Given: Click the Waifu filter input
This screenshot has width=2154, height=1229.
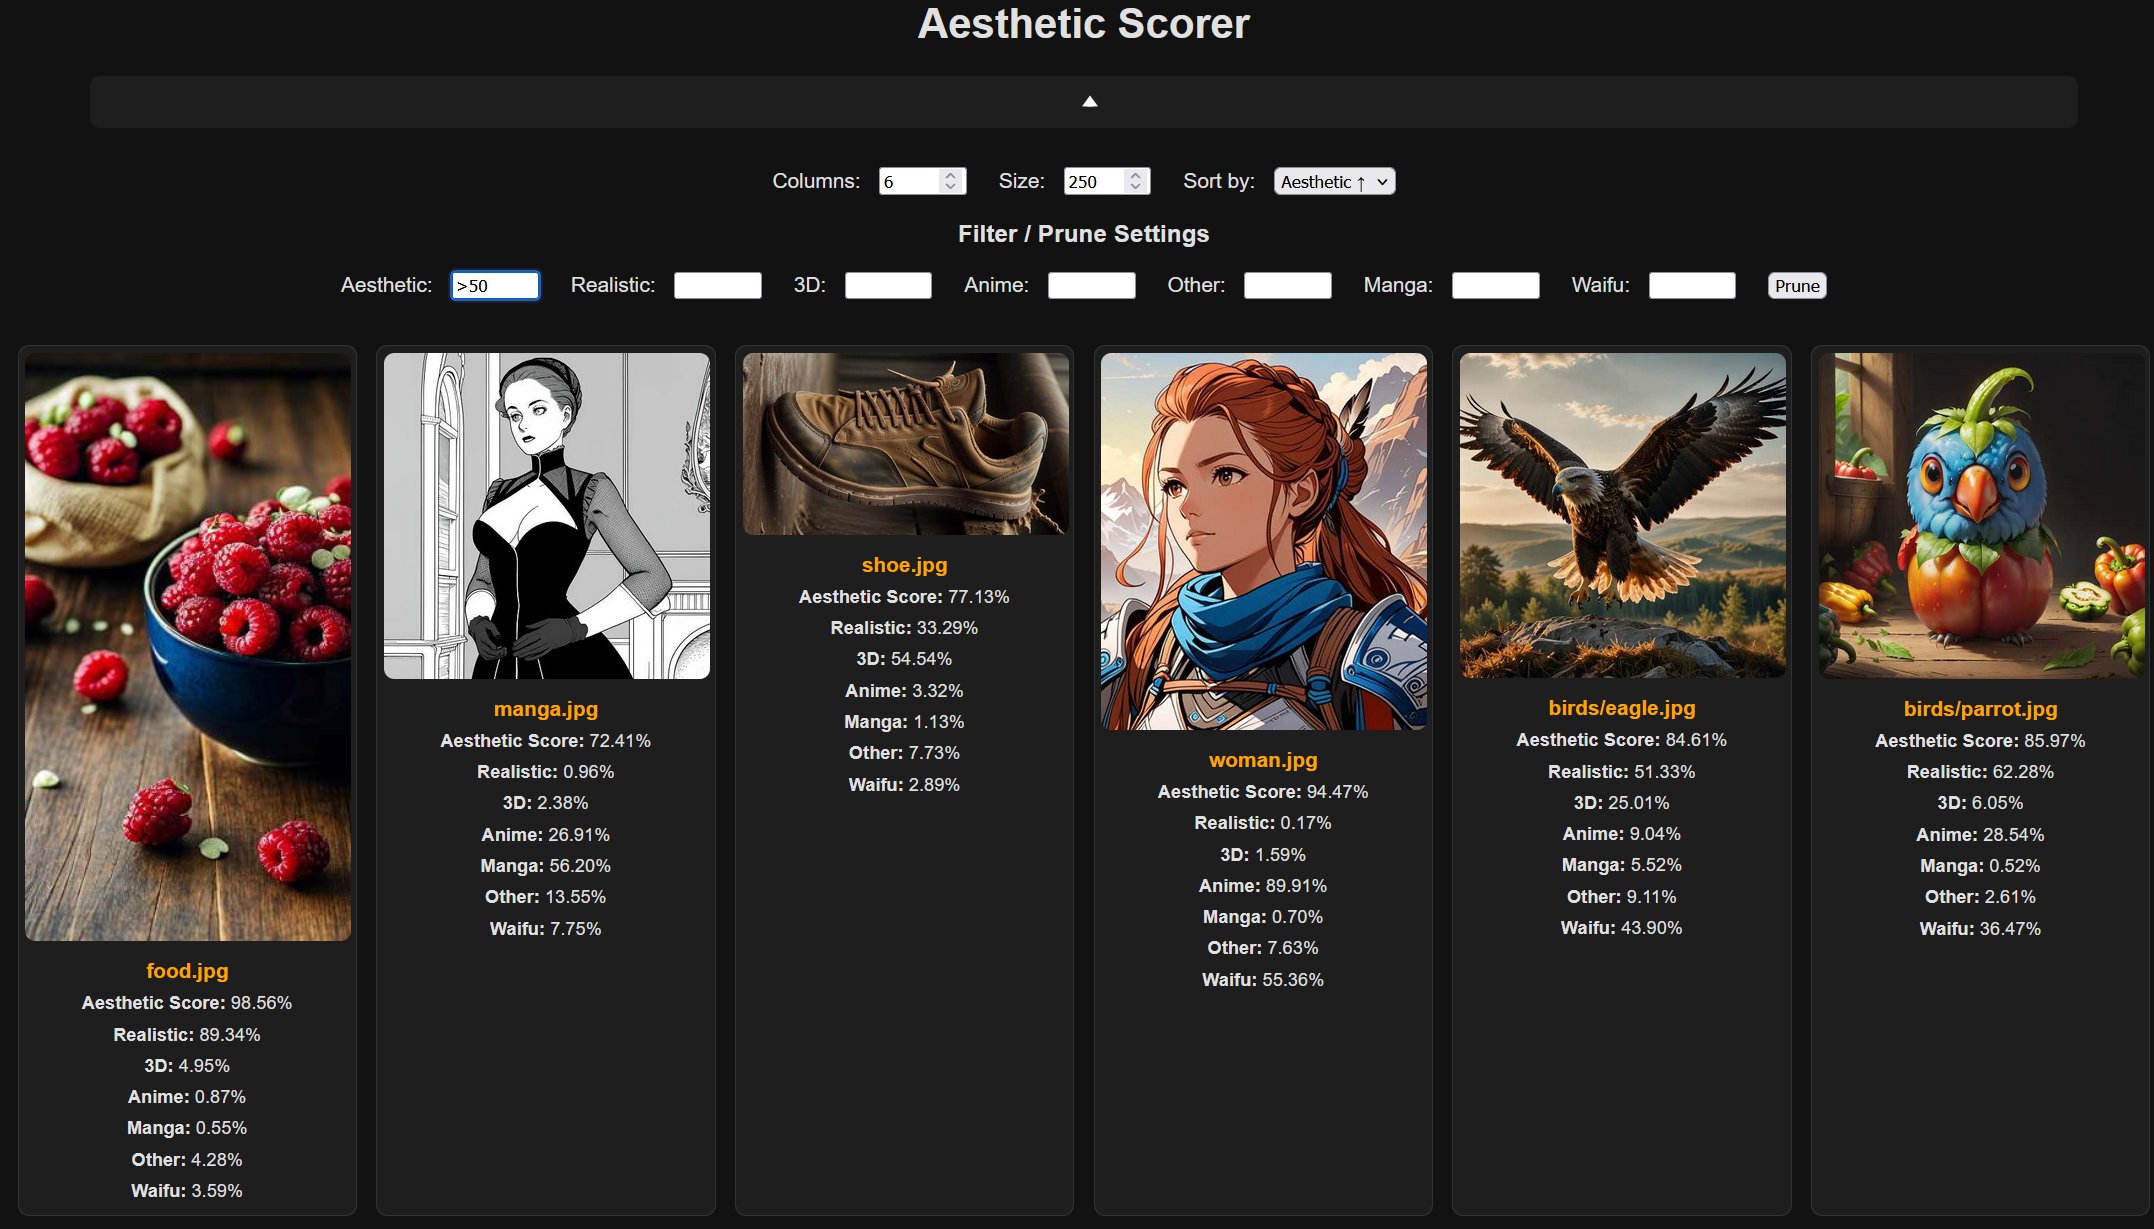Looking at the screenshot, I should 1691,286.
